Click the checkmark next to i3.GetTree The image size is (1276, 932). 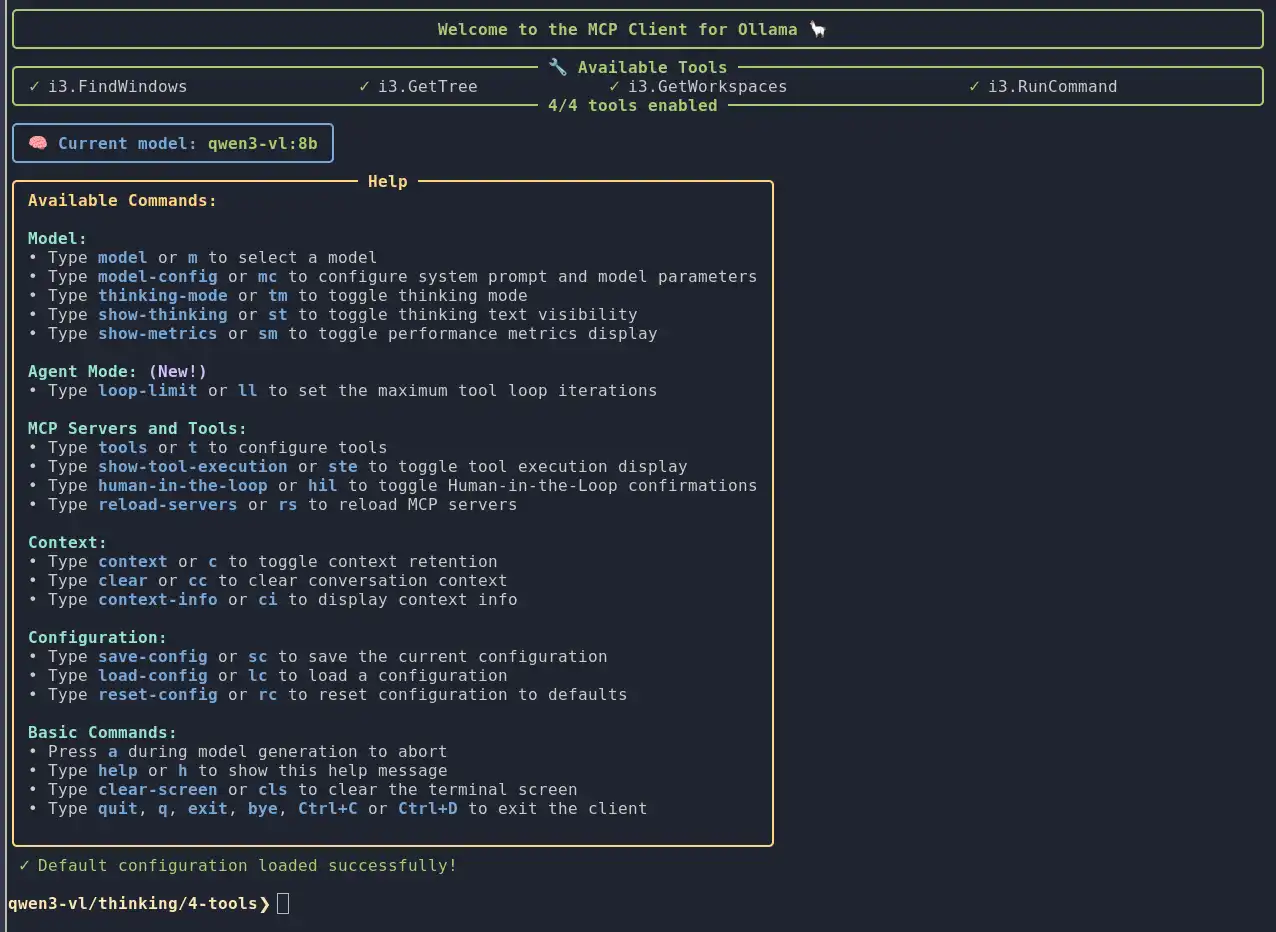[364, 86]
